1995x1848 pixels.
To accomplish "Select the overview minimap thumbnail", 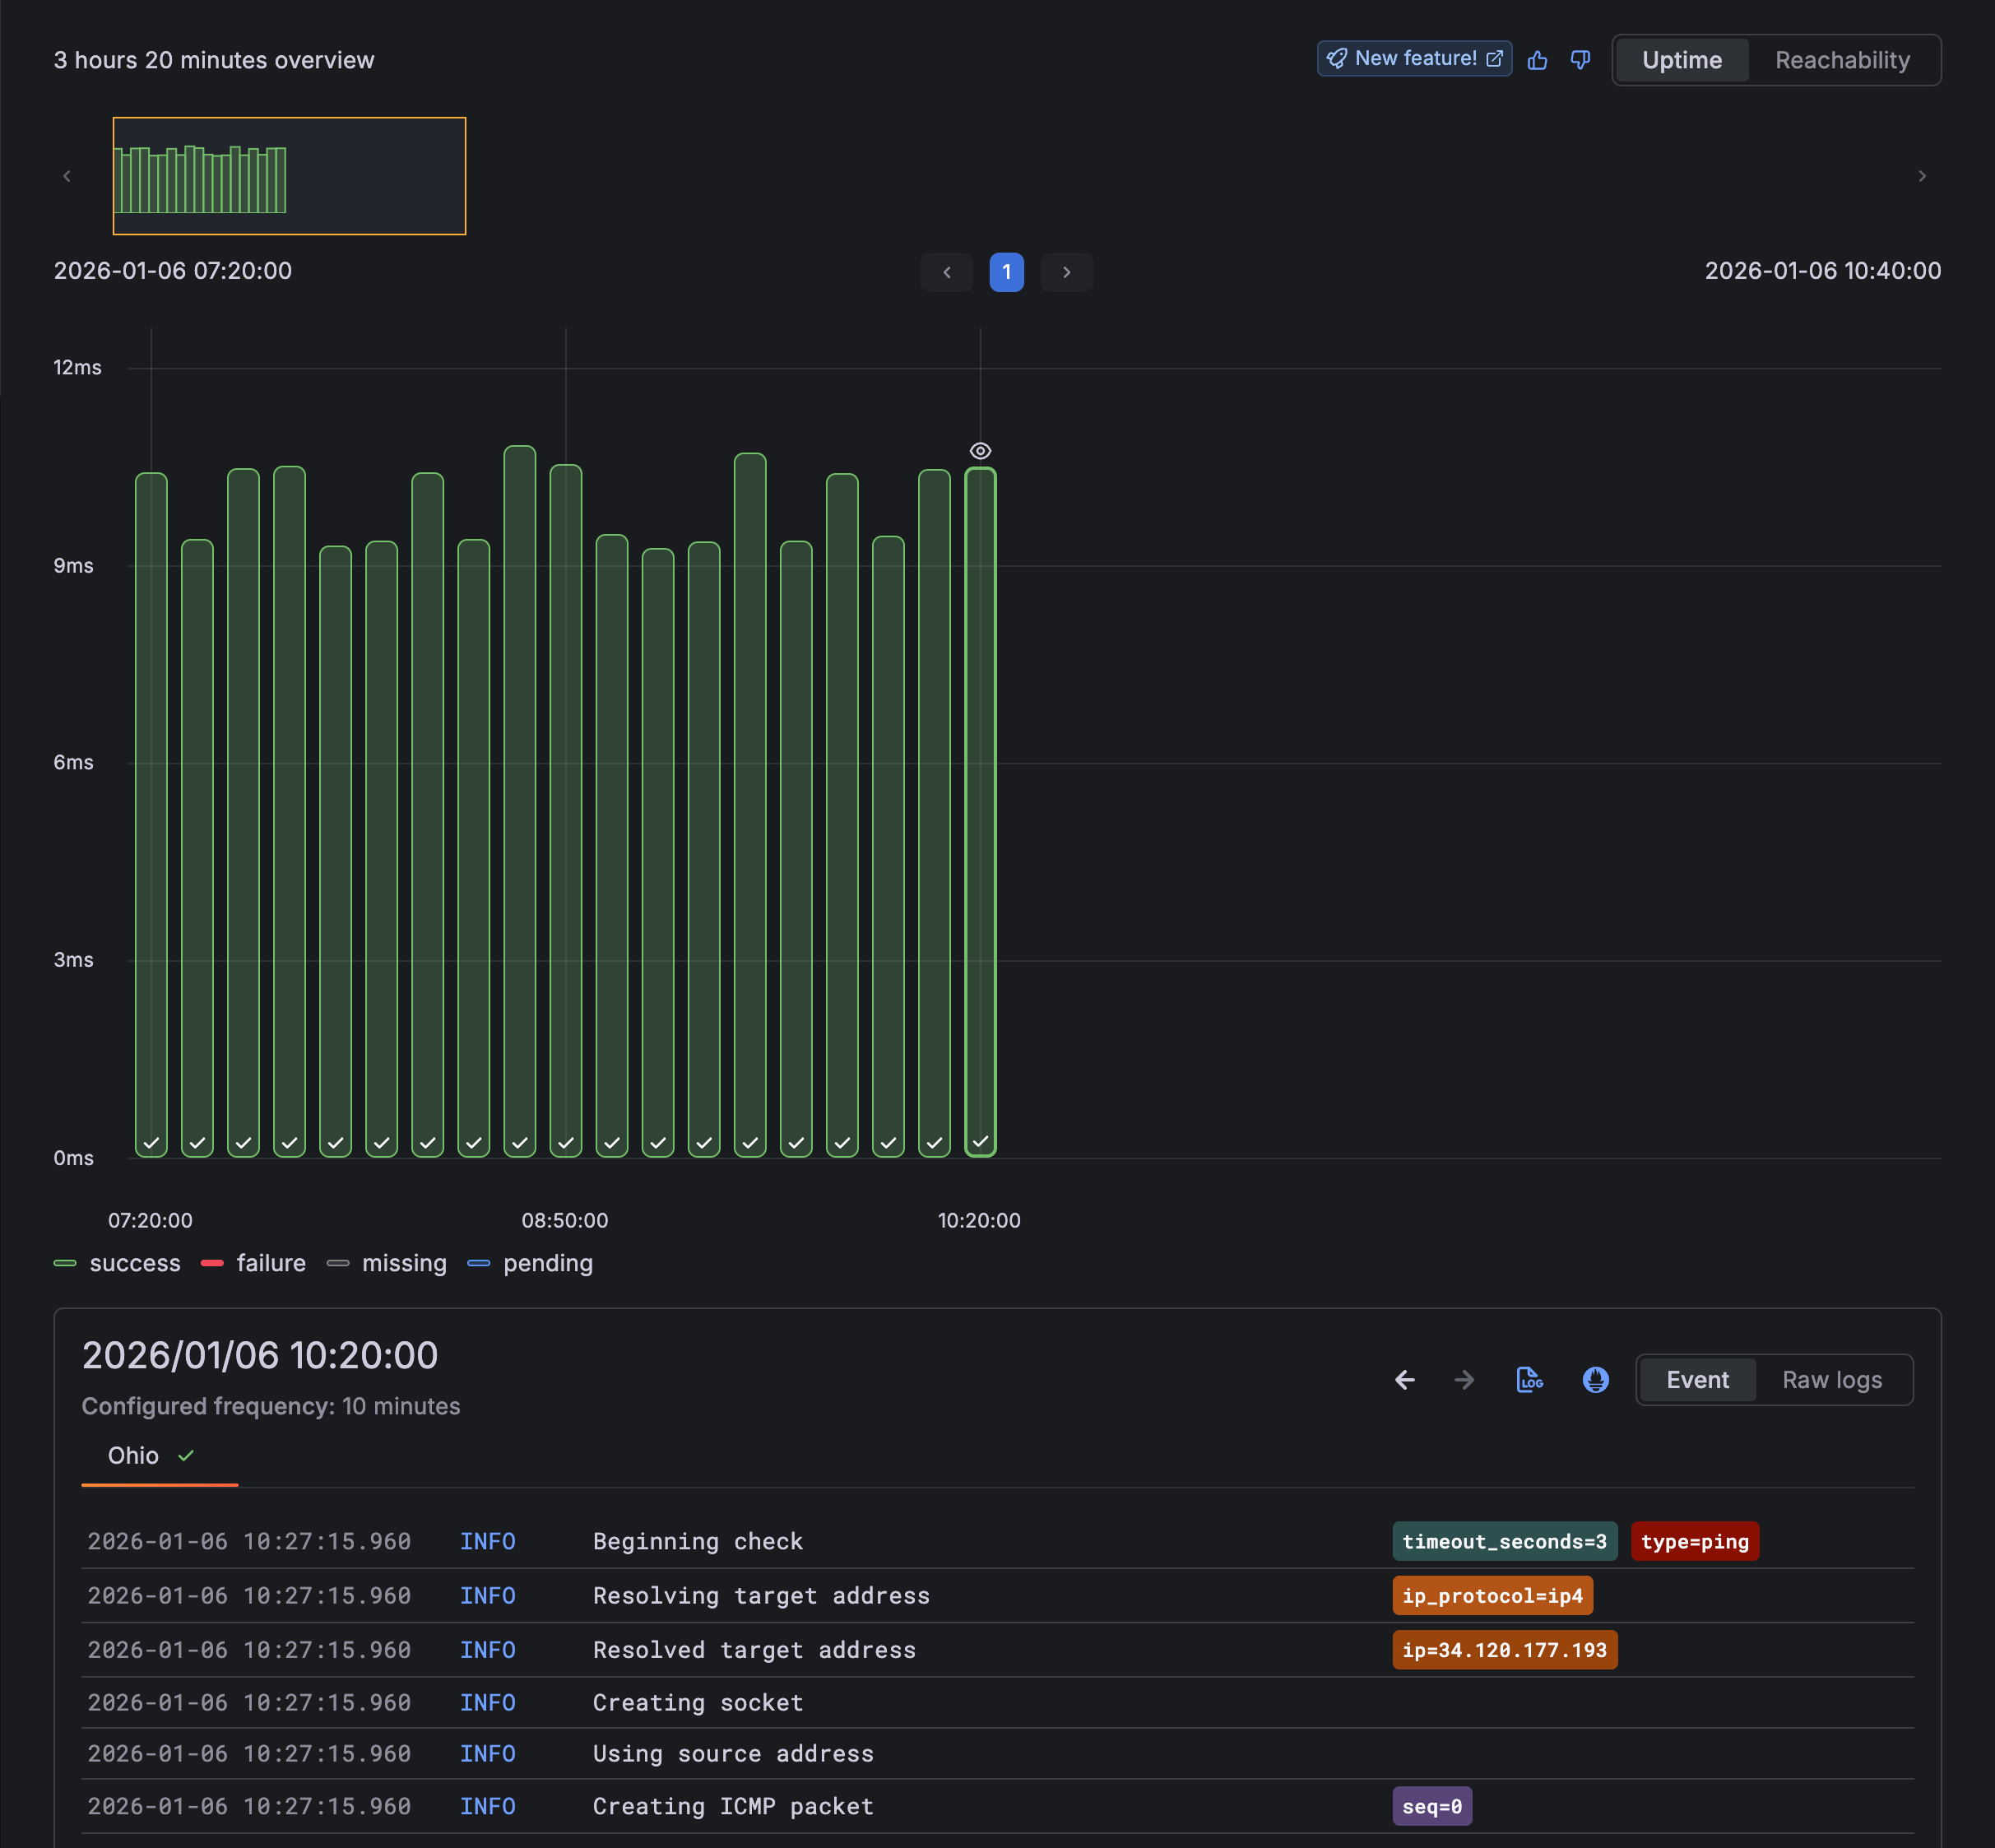I will pos(289,176).
